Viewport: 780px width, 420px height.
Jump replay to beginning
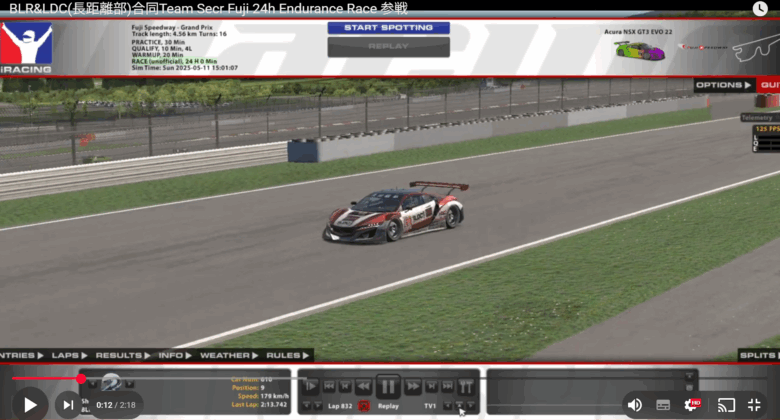(329, 386)
